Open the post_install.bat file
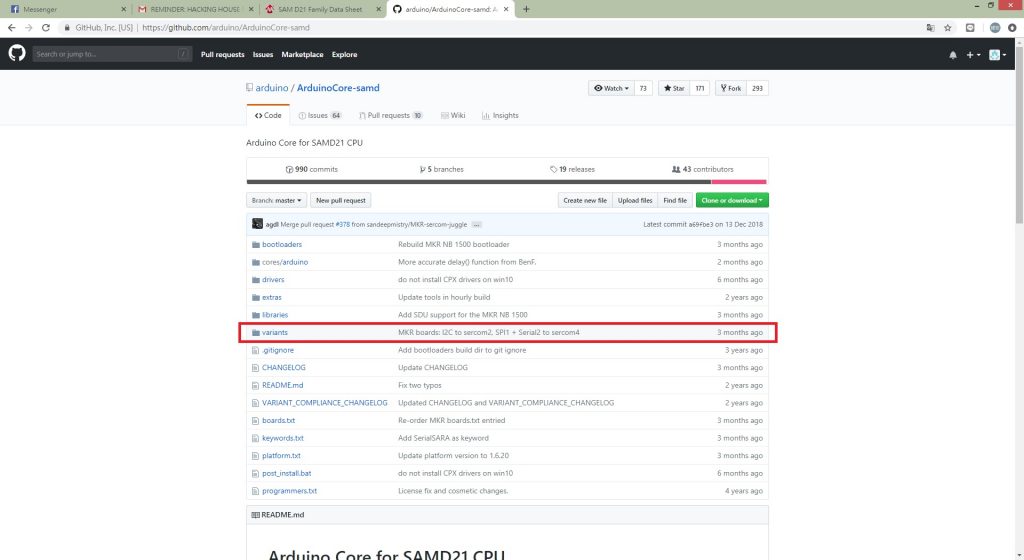This screenshot has height=560, width=1024. (287, 473)
